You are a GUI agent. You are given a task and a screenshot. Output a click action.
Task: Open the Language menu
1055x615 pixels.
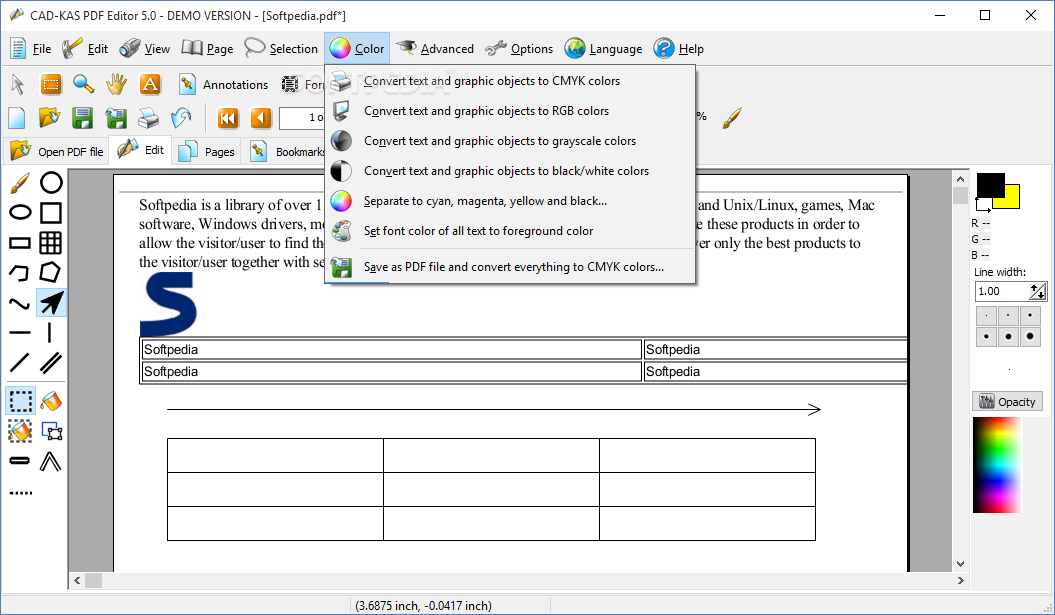pyautogui.click(x=604, y=48)
